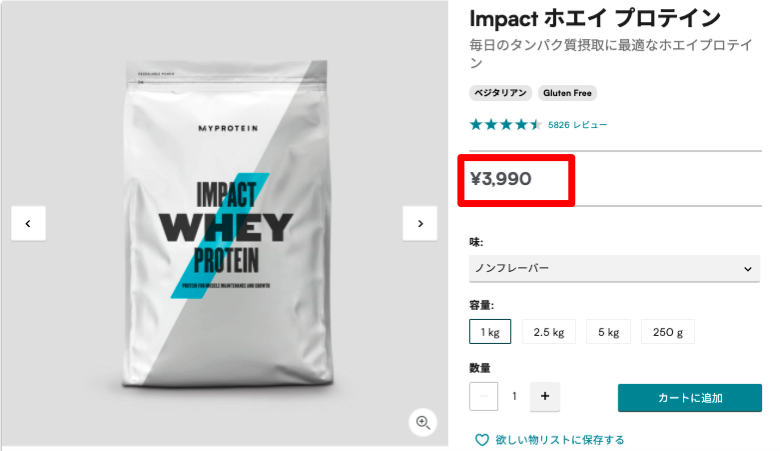Click the star rating icons
Image resolution: width=780 pixels, height=451 pixels.
[505, 124]
